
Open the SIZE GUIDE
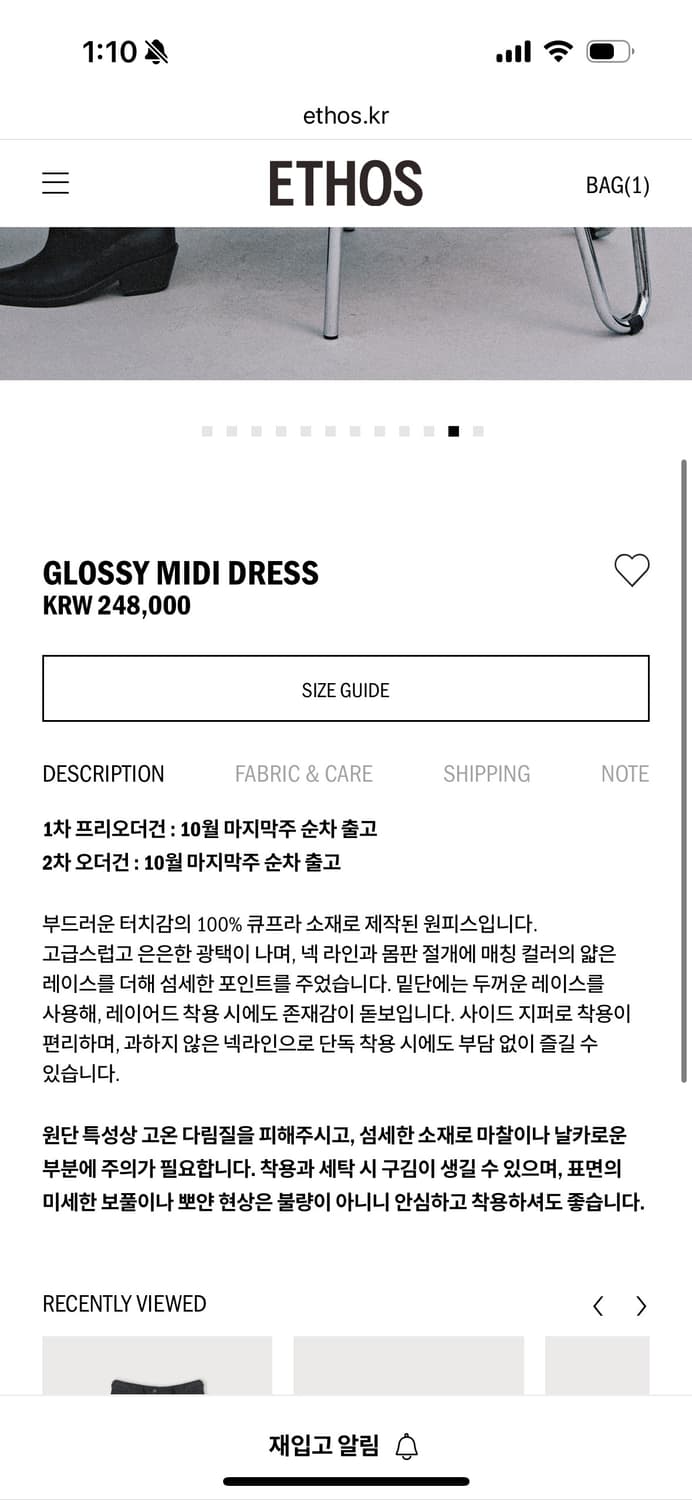click(x=345, y=688)
